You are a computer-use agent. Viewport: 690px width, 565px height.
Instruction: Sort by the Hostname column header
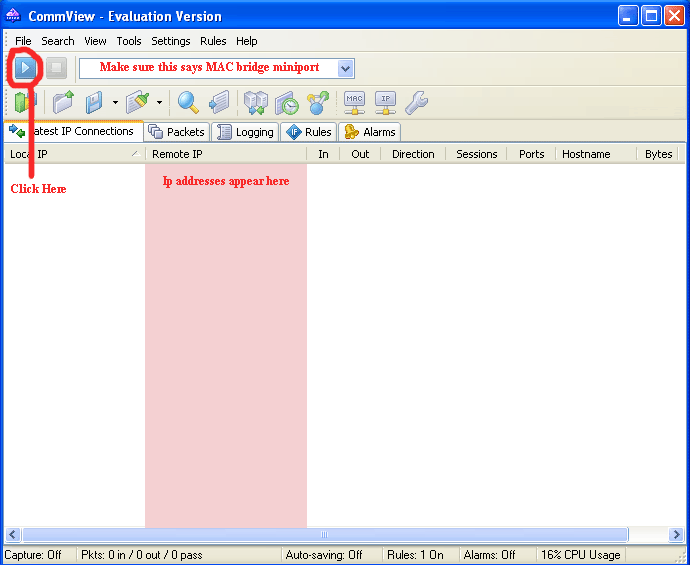(596, 154)
